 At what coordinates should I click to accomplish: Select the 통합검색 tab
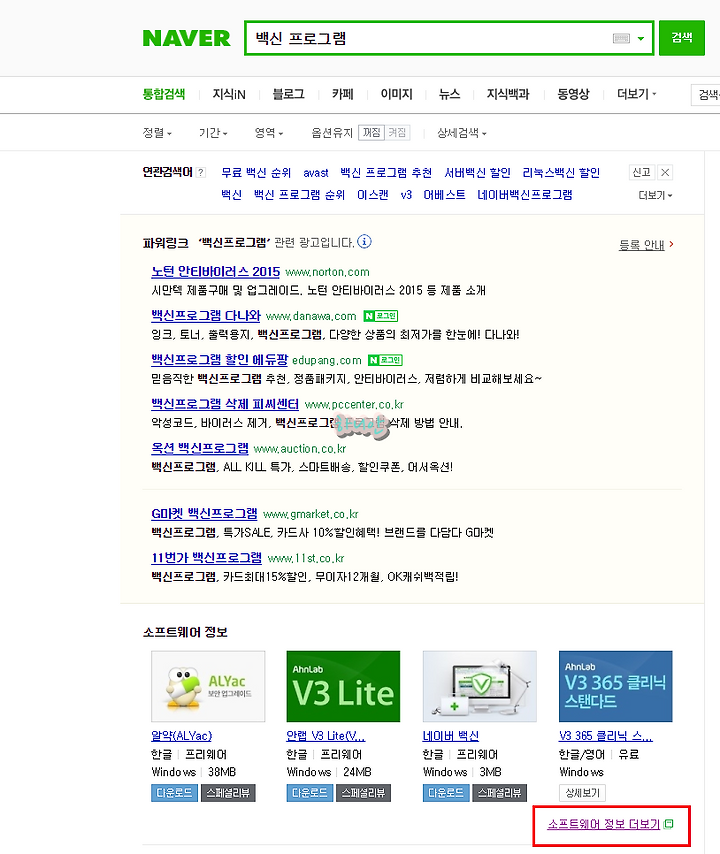[x=164, y=94]
